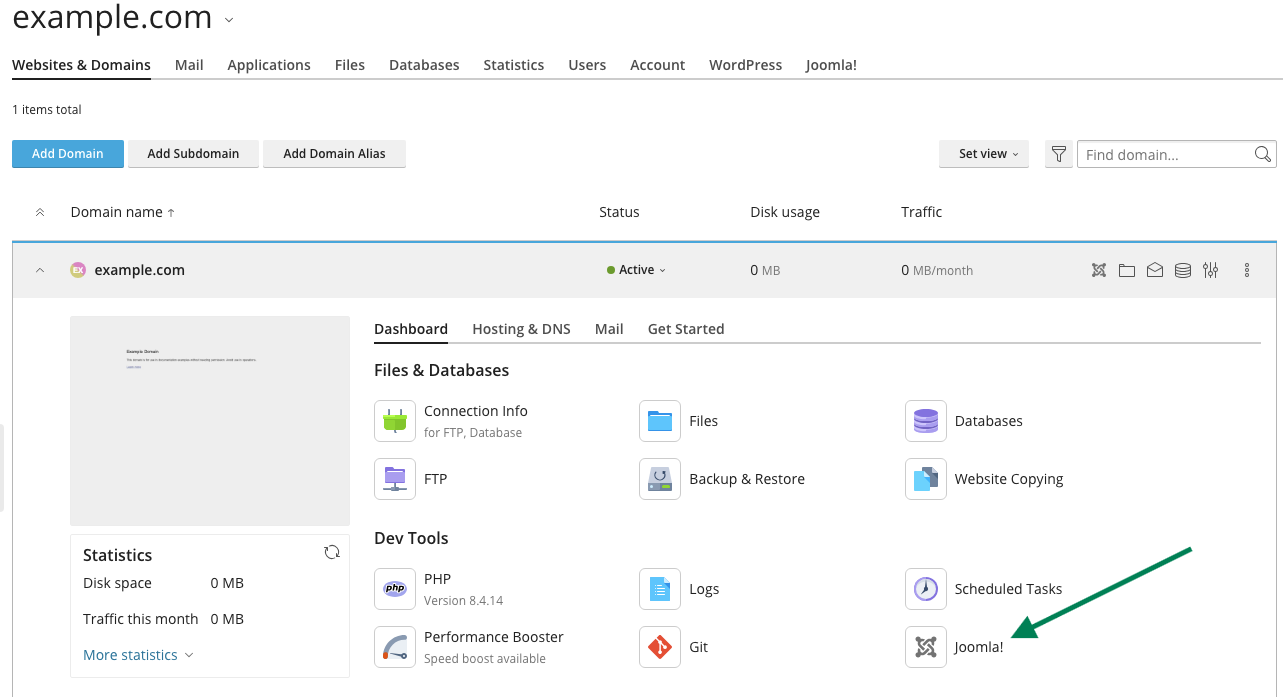Click the 'Speed boost available' text

pyautogui.click(x=485, y=659)
